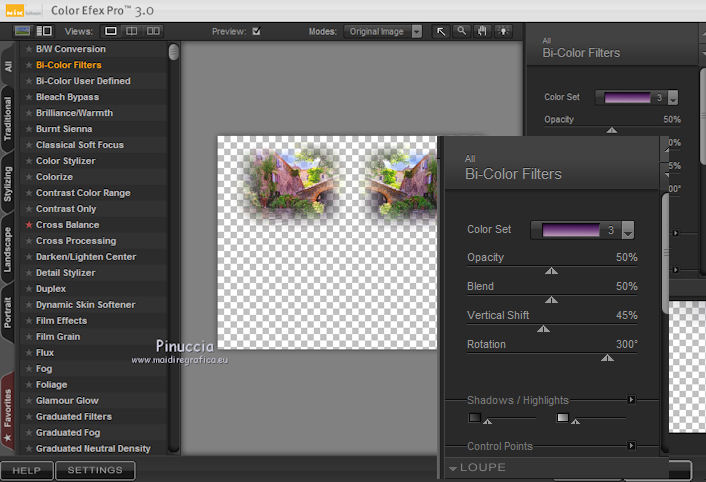Select the split preview view

(x=131, y=31)
